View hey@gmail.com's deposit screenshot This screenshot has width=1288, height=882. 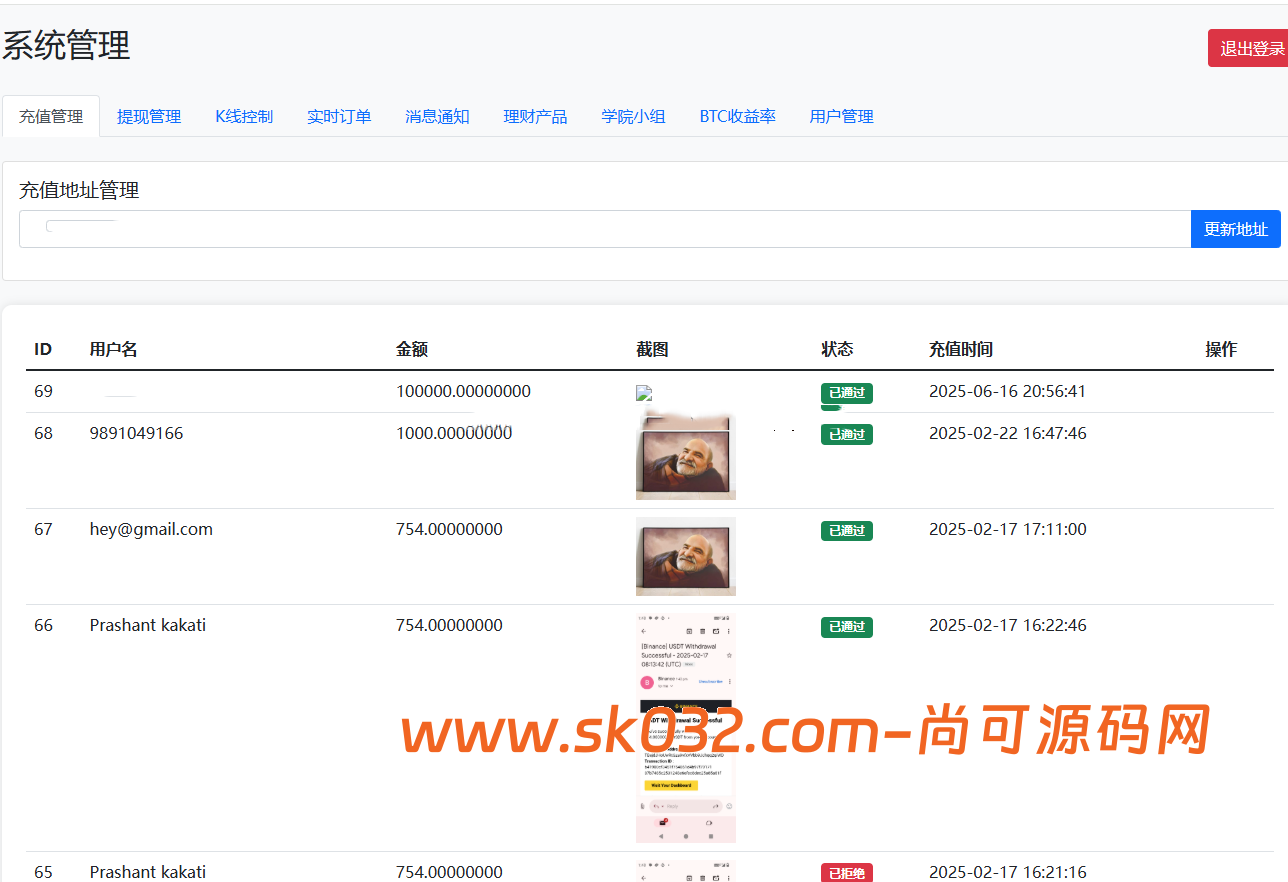(685, 556)
